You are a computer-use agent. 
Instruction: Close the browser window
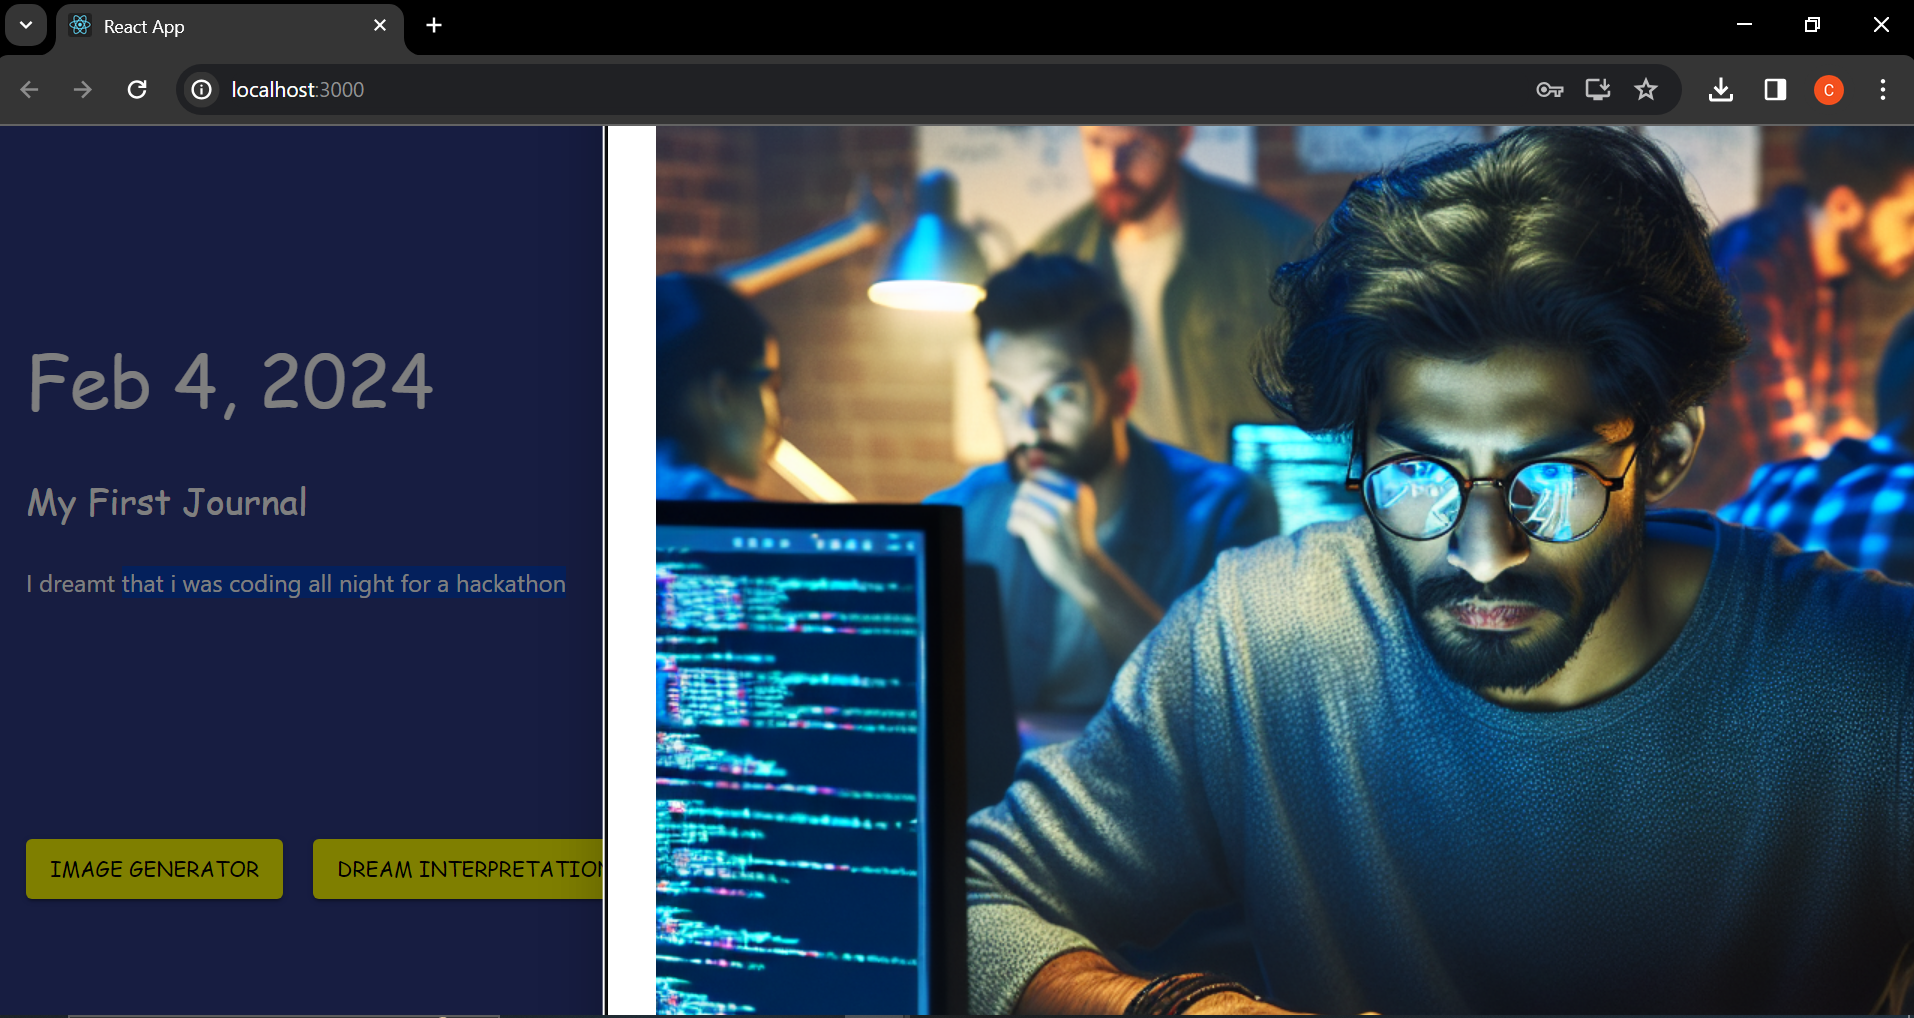pyautogui.click(x=1881, y=25)
